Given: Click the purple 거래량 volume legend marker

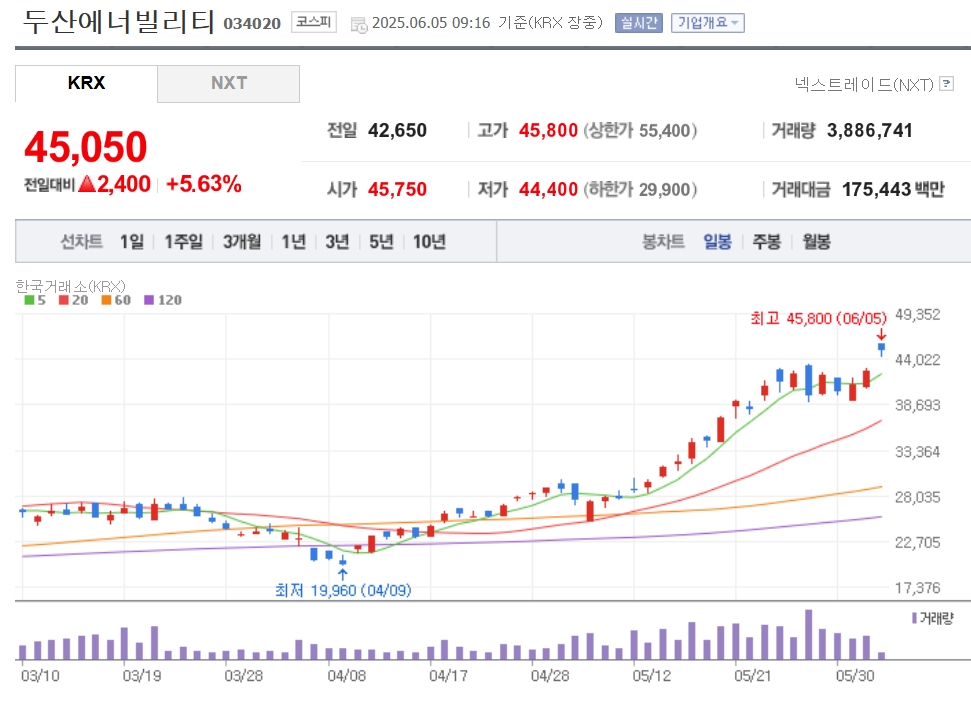Looking at the screenshot, I should point(914,618).
